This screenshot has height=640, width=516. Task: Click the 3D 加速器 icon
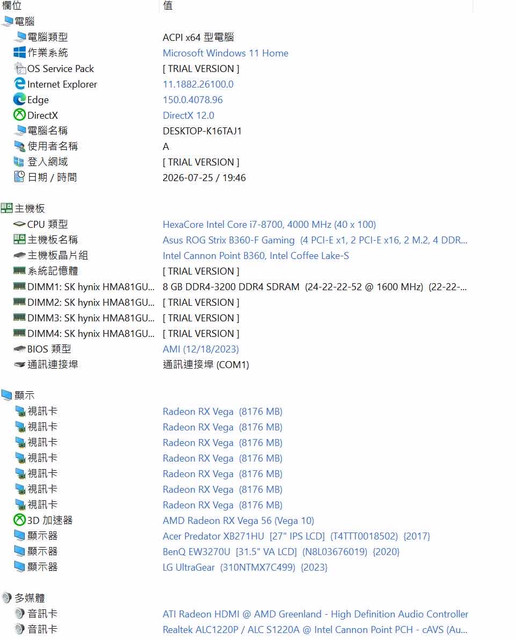point(20,520)
